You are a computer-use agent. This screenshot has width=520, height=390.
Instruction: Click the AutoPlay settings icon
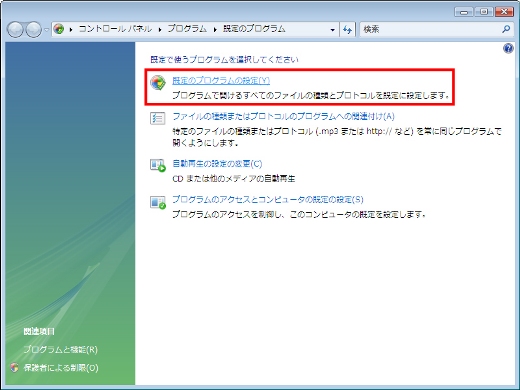pos(158,165)
